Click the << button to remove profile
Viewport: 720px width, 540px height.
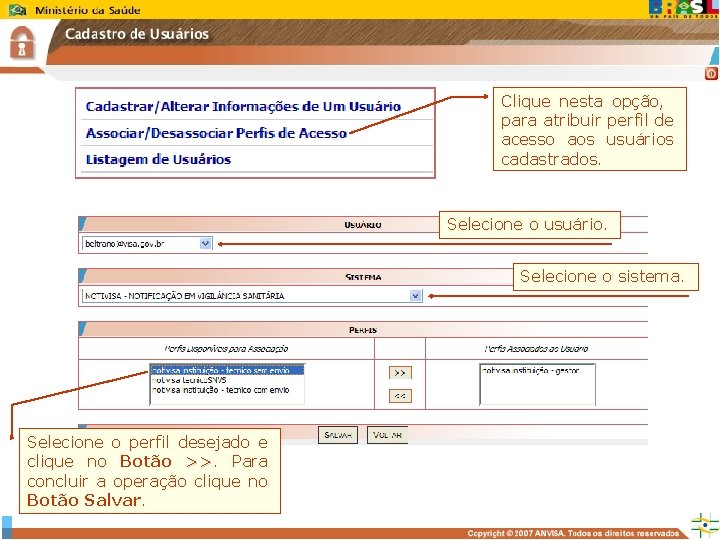(400, 396)
